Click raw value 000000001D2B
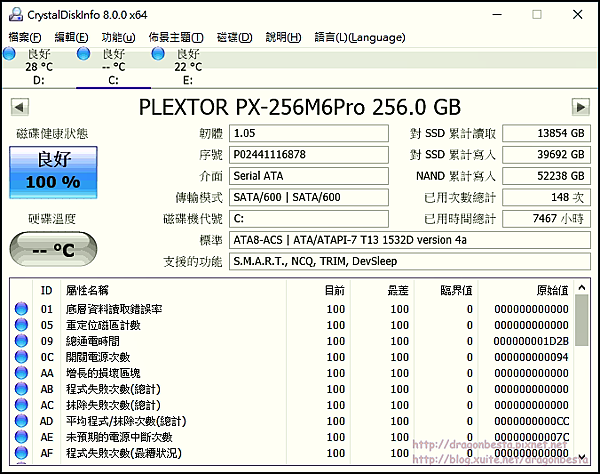This screenshot has width=600, height=474. pos(531,341)
